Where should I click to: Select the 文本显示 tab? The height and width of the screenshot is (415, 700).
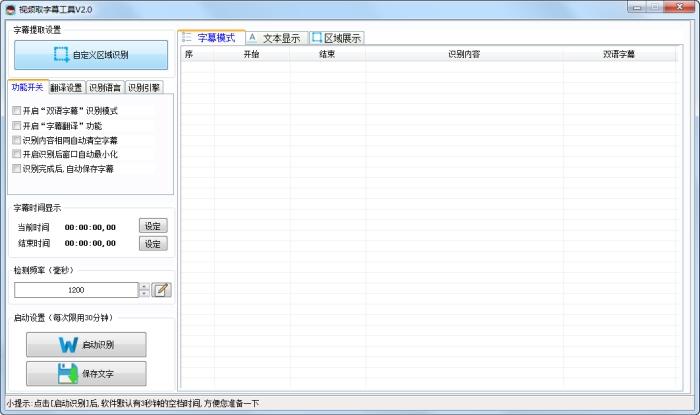coord(277,38)
